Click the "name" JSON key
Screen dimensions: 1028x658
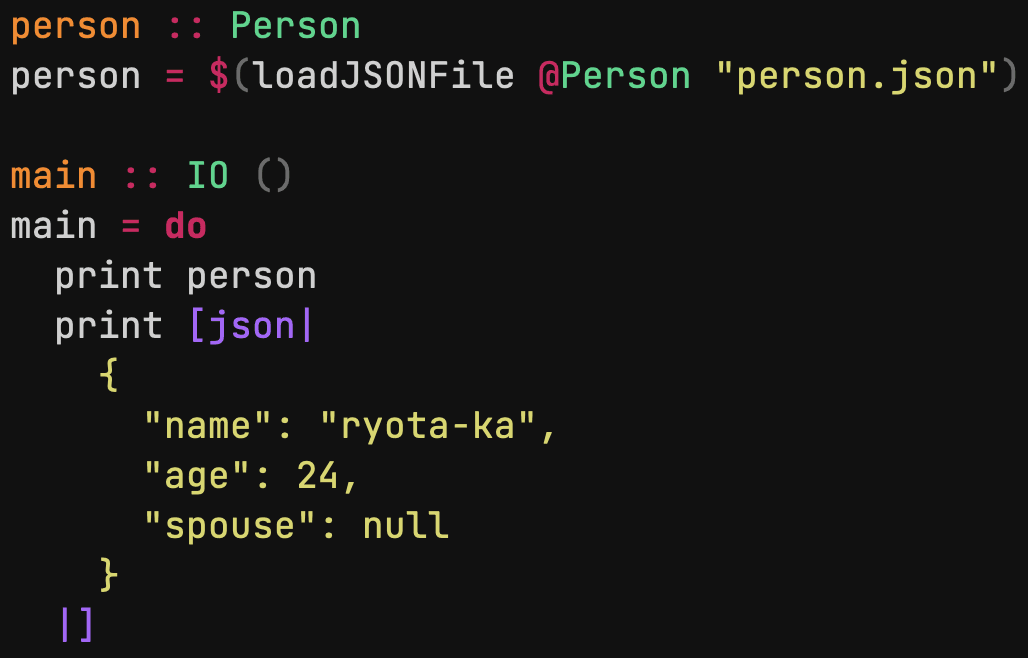[208, 426]
